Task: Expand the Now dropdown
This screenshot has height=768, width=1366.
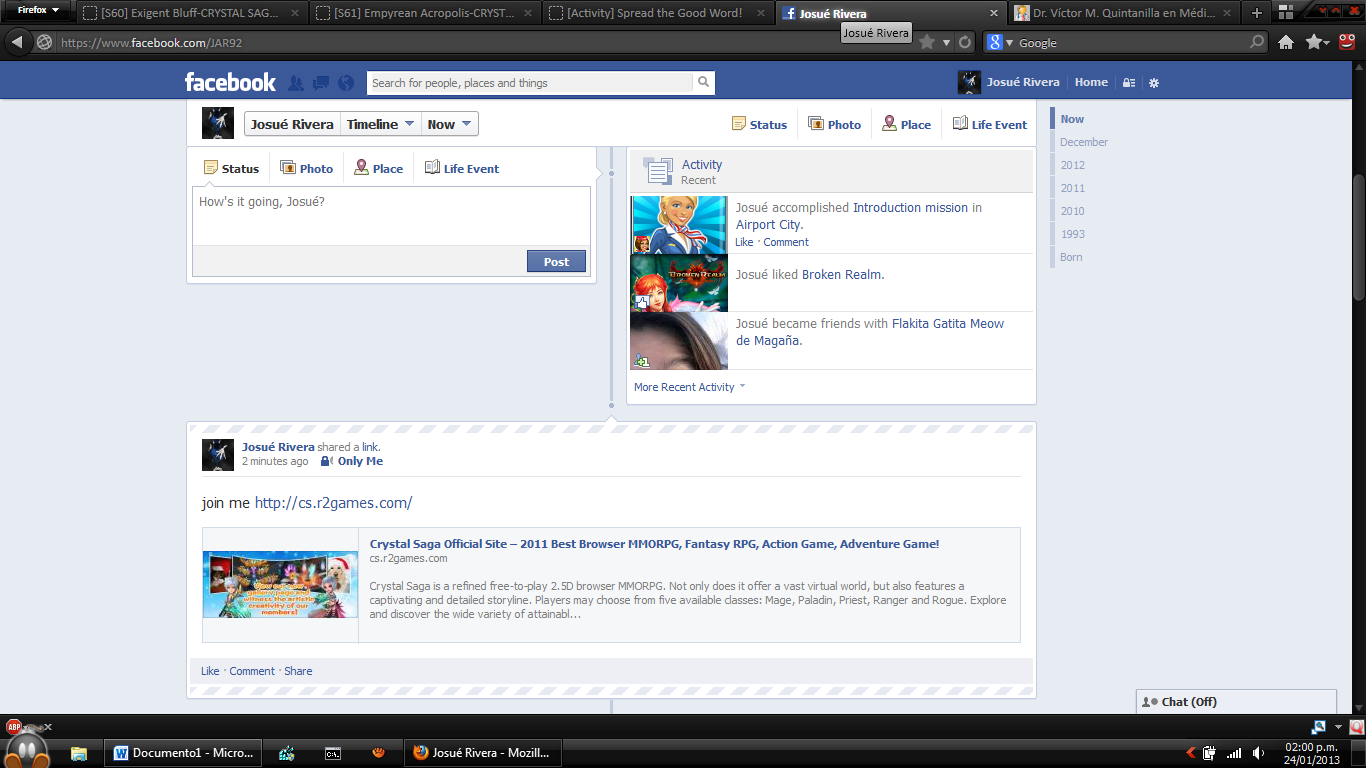Action: click(449, 124)
